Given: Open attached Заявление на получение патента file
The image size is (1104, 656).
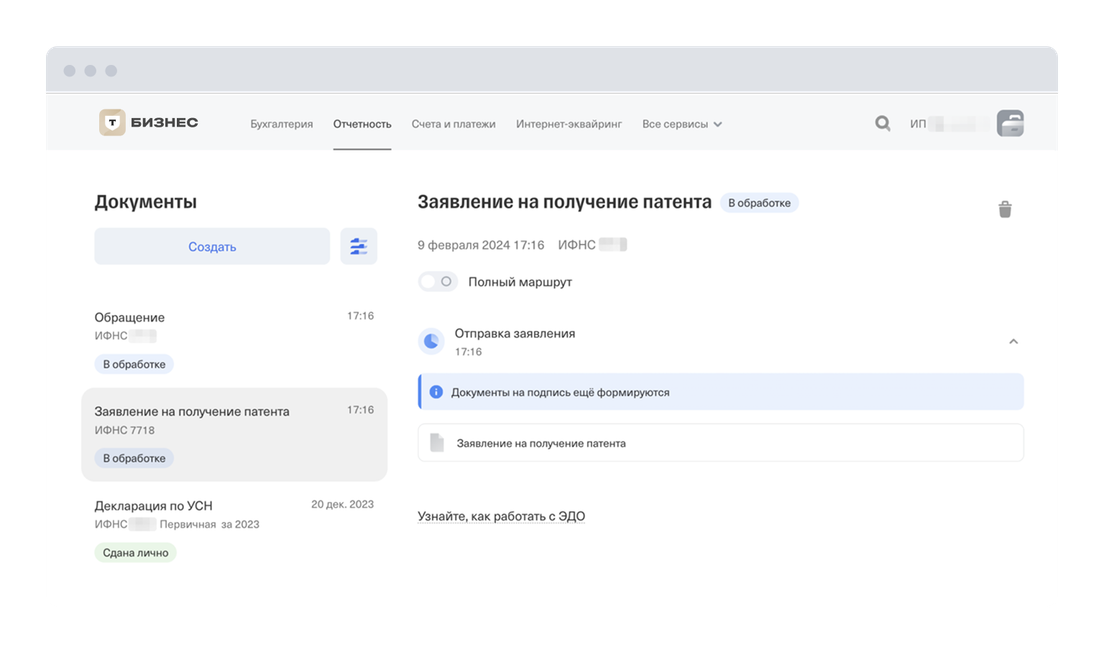Looking at the screenshot, I should [541, 443].
